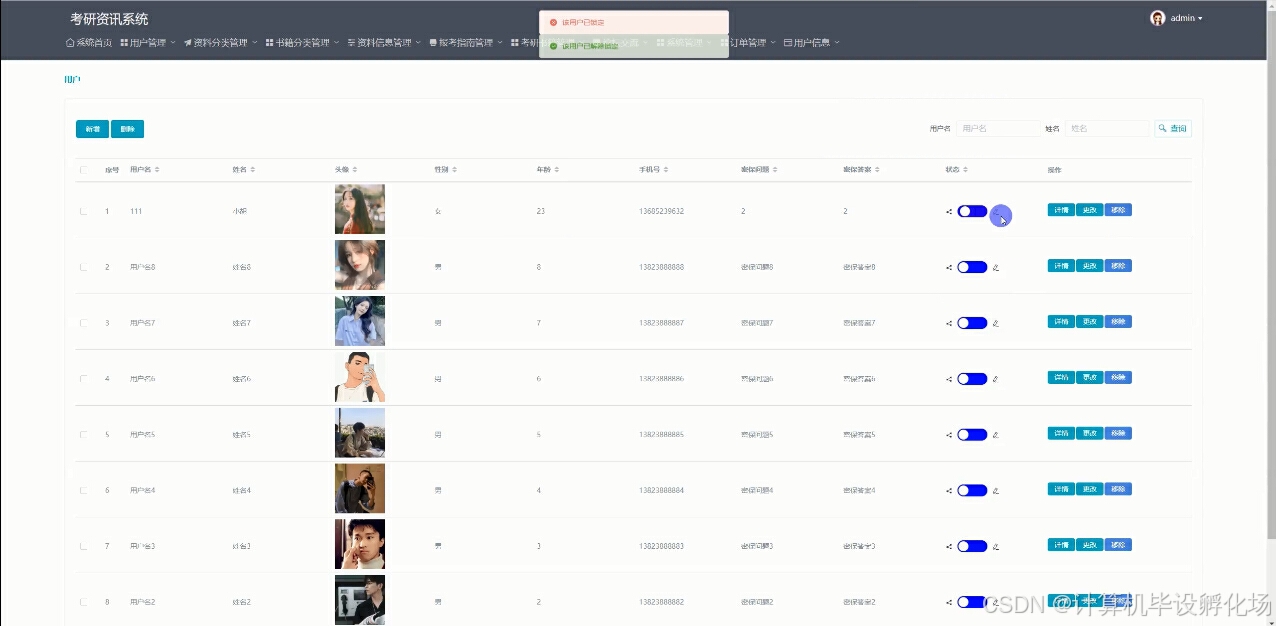Sort table by 用户名 column arrows

157,170
